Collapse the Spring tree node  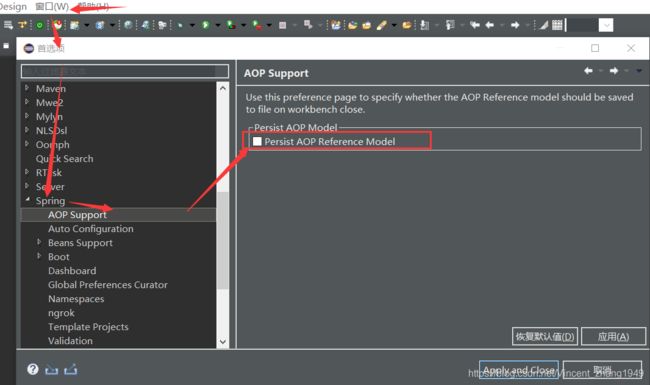pyautogui.click(x=27, y=200)
